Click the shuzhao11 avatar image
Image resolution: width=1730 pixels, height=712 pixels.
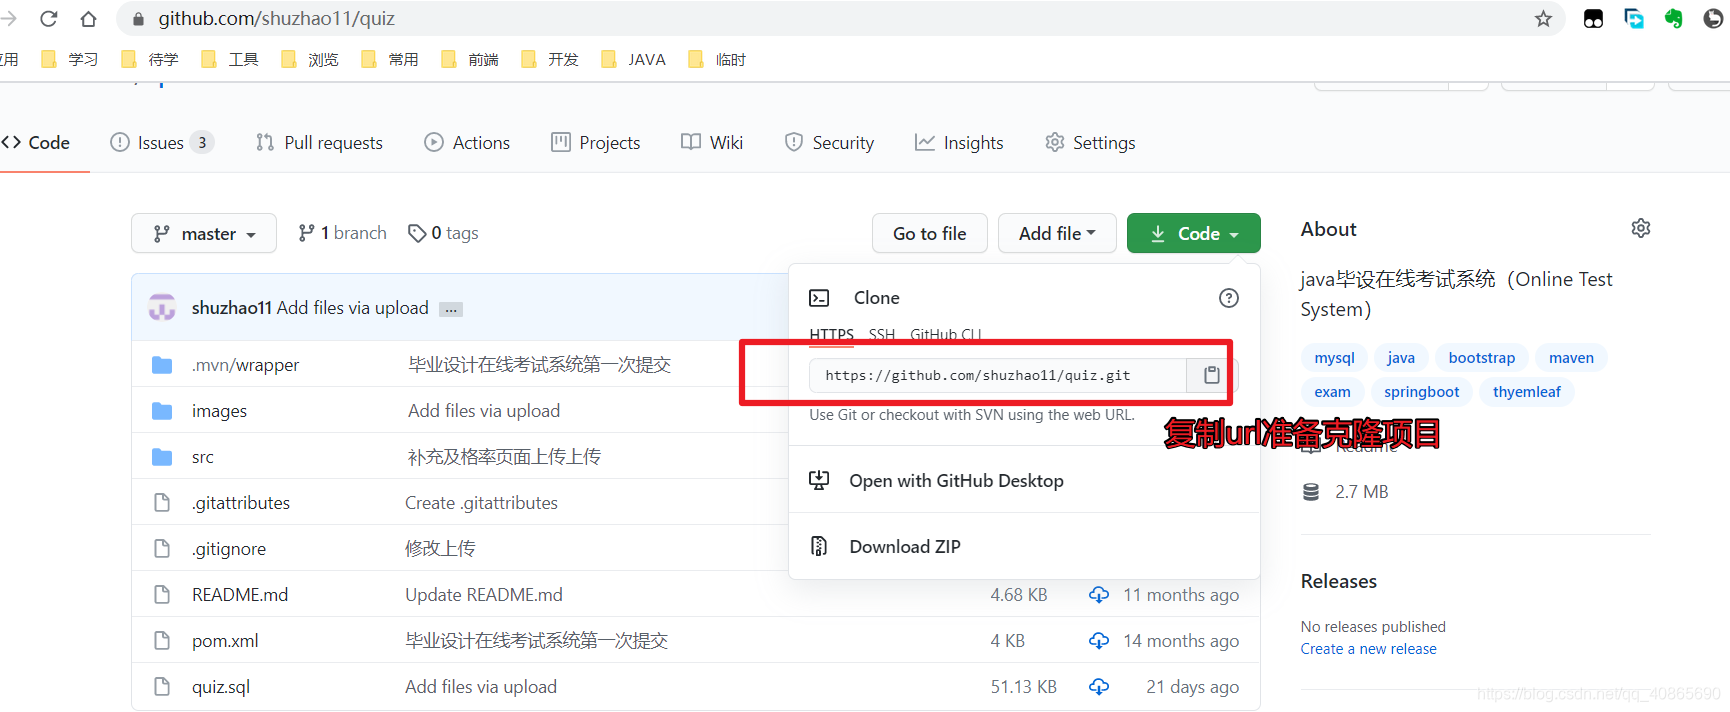click(162, 307)
